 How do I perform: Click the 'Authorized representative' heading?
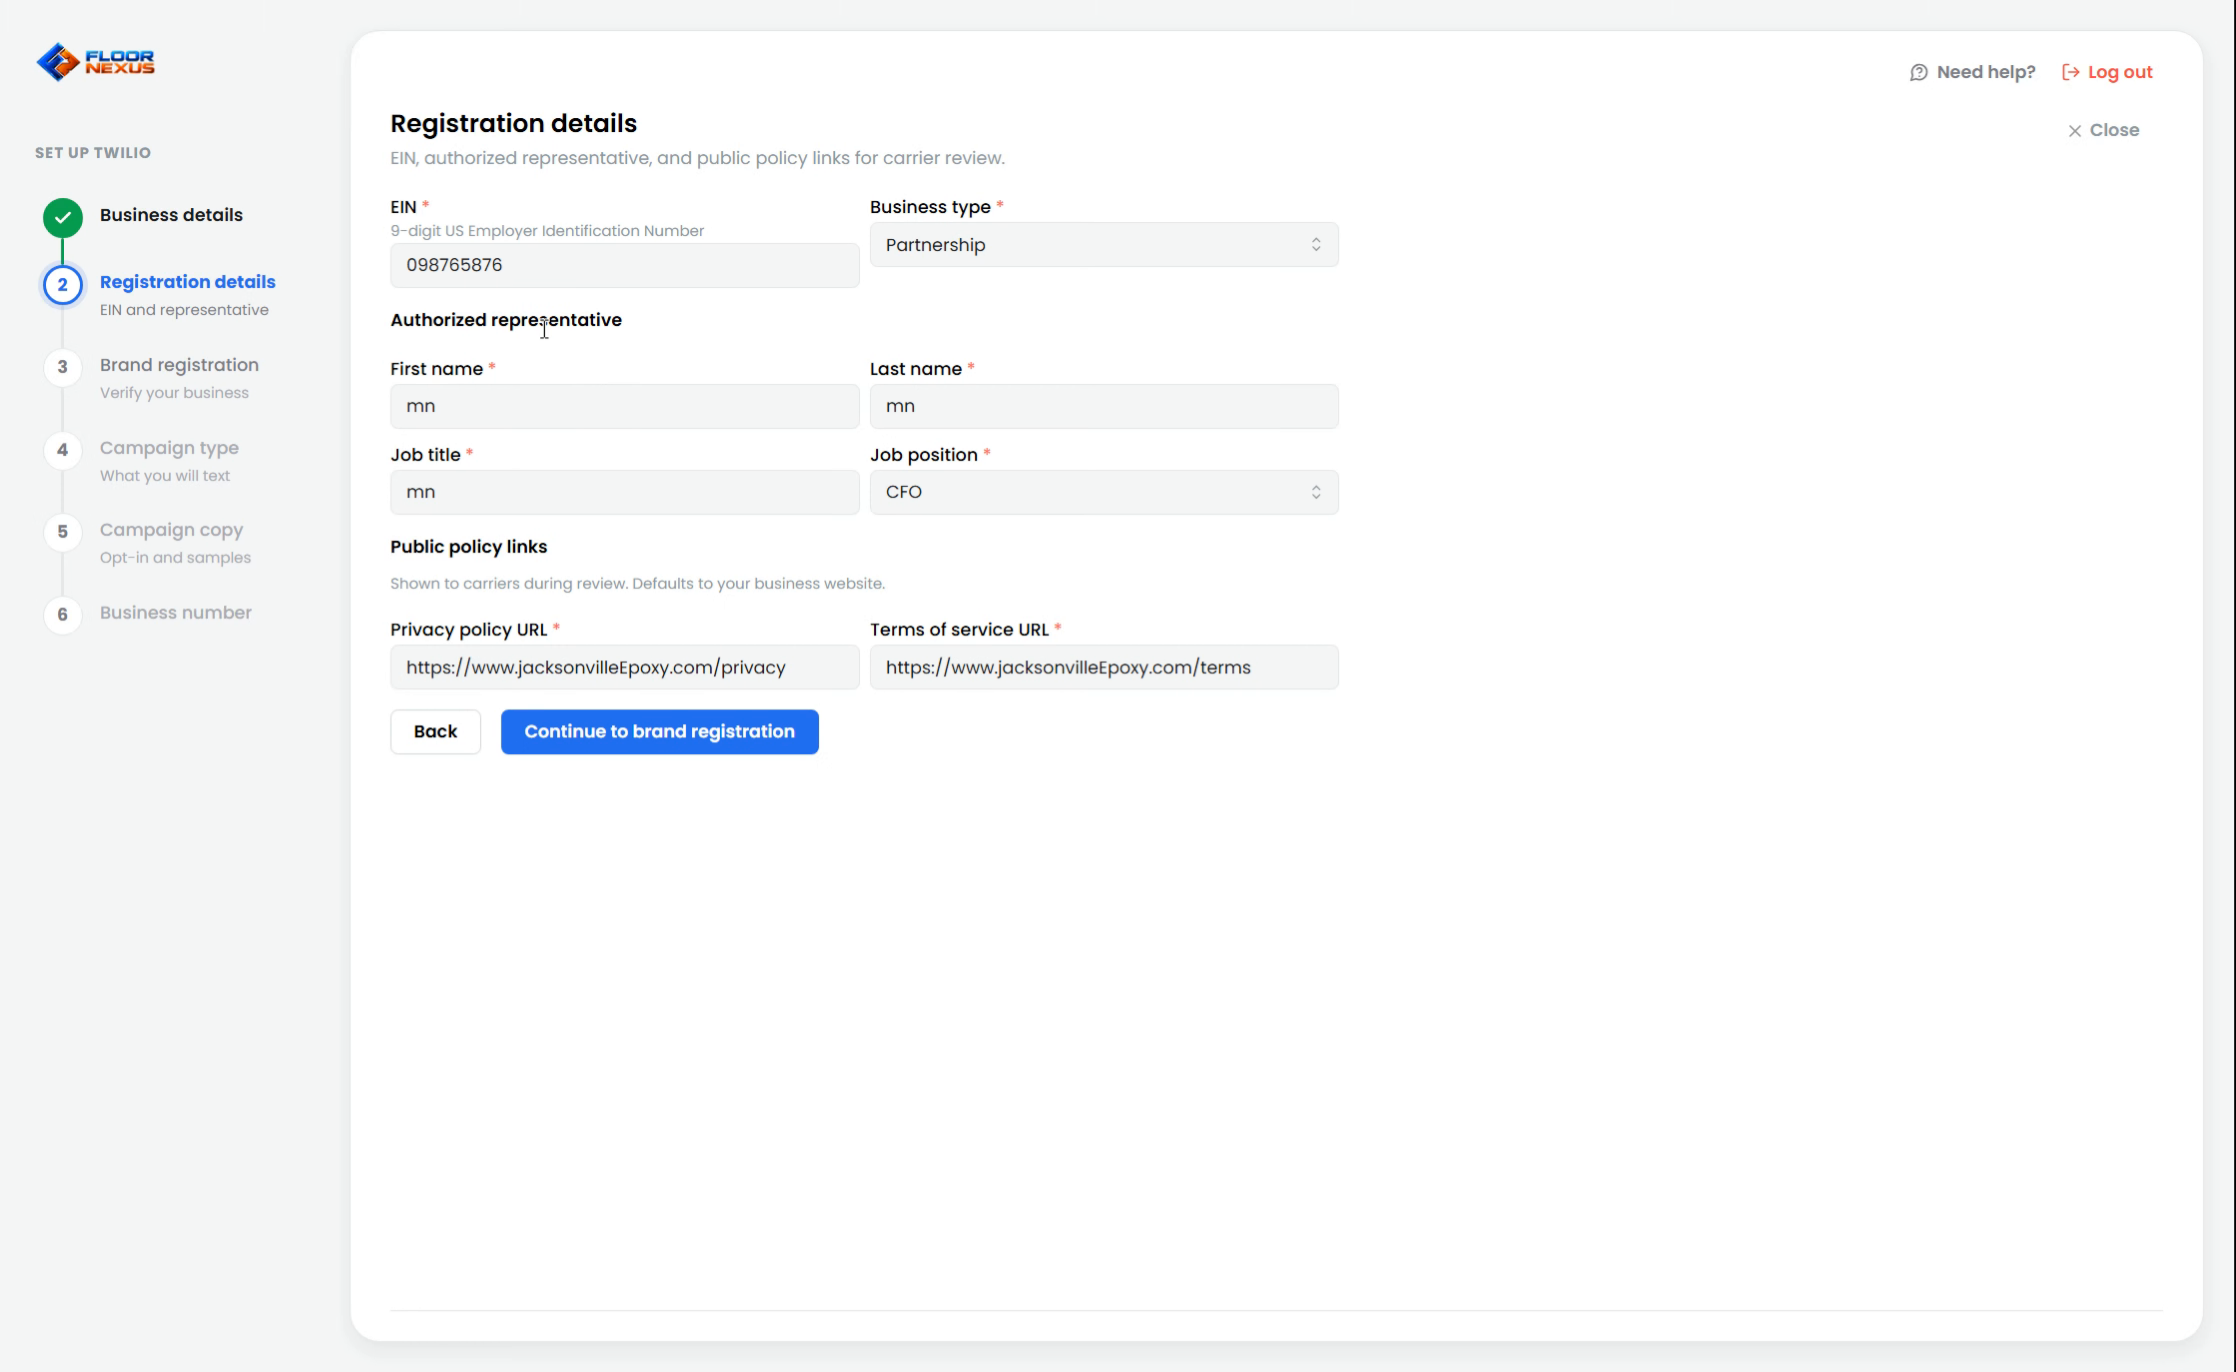pos(506,320)
